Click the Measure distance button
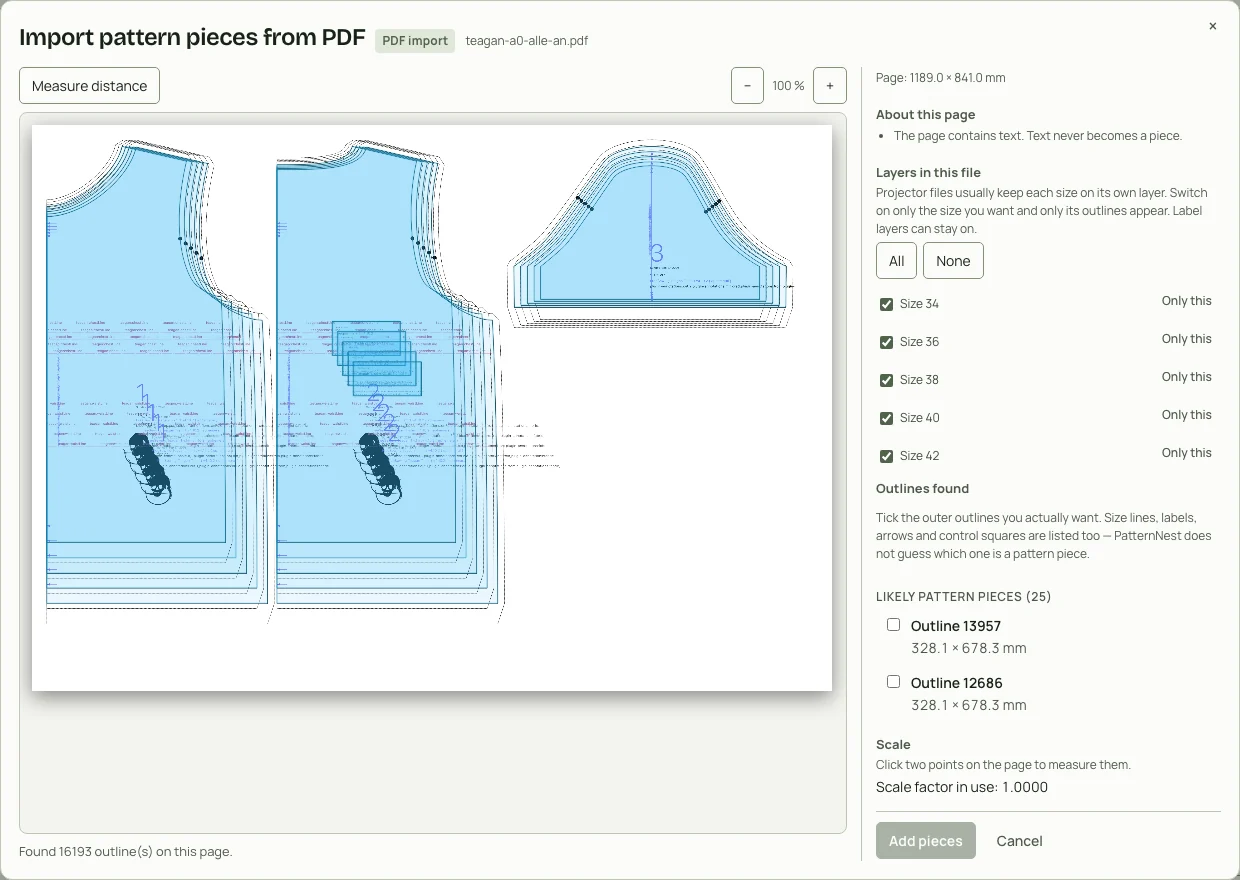 tap(89, 86)
